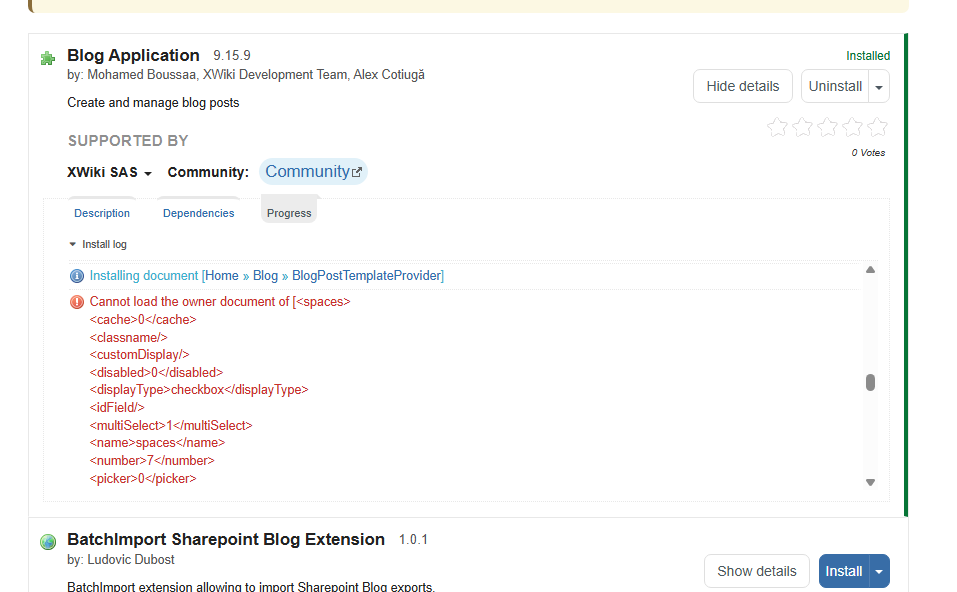
Task: Open the Install button dropdown arrow
Action: (x=879, y=572)
